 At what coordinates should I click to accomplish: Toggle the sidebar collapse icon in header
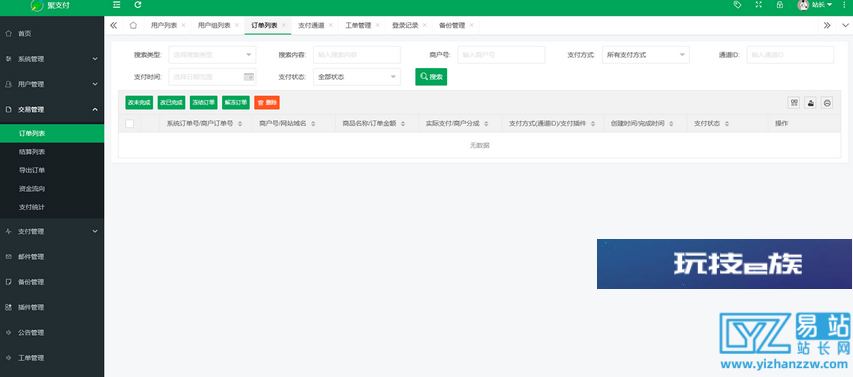click(116, 5)
